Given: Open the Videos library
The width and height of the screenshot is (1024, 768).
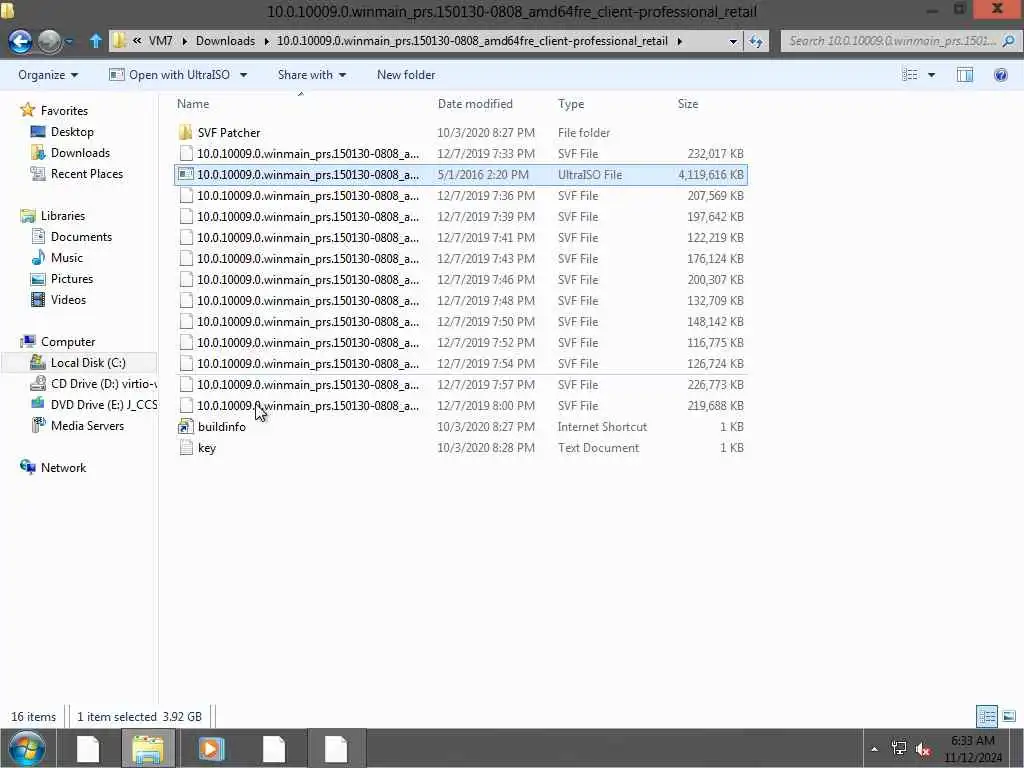Looking at the screenshot, I should click(69, 299).
